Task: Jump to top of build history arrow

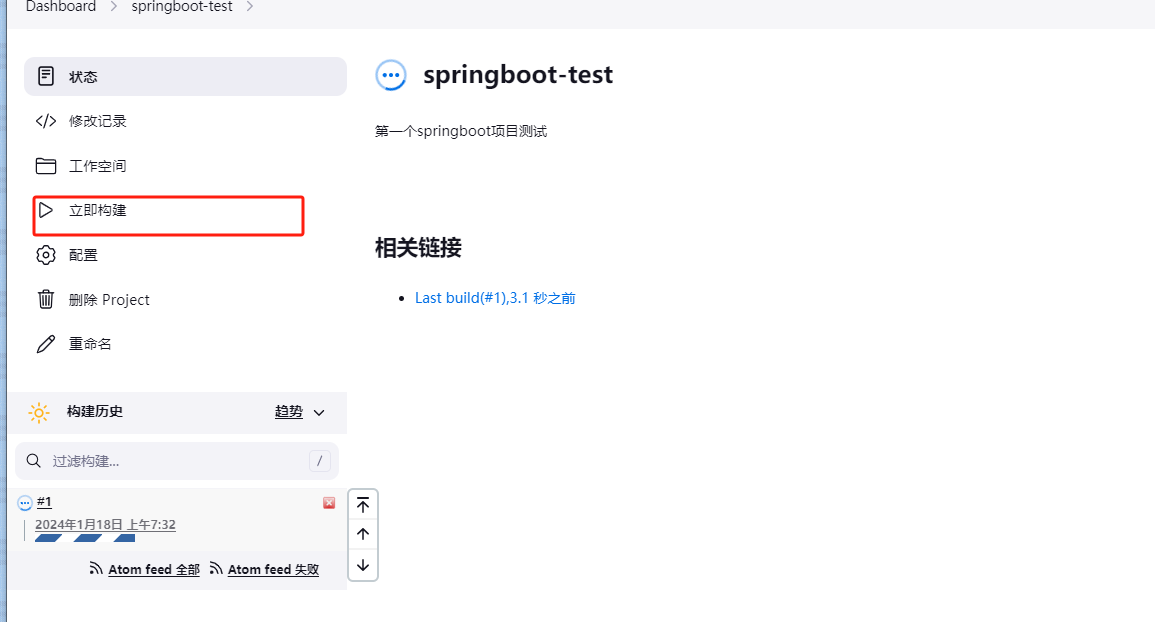Action: tap(362, 505)
